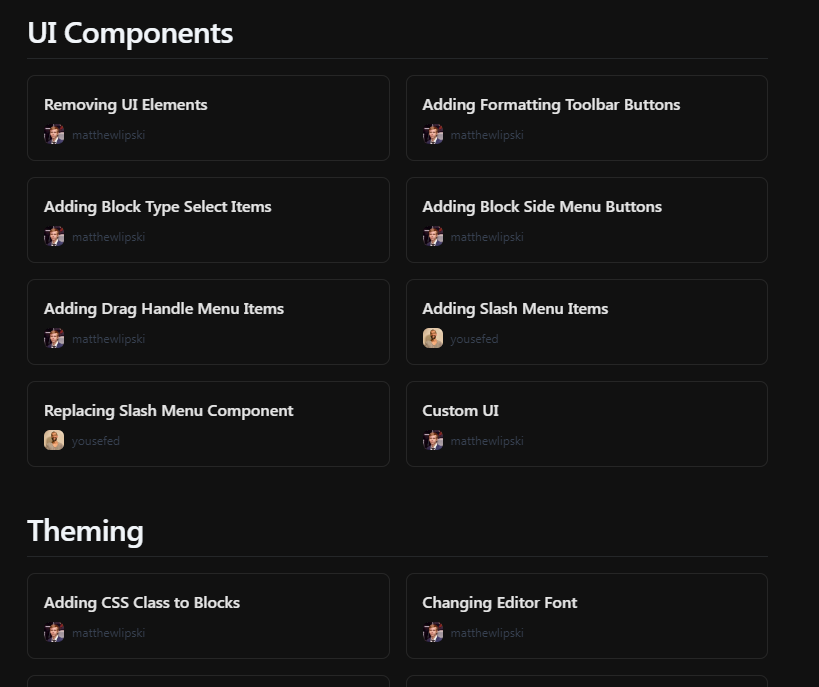Viewport: 819px width, 687px height.
Task: Open the Custom UI example
Action: pos(587,424)
